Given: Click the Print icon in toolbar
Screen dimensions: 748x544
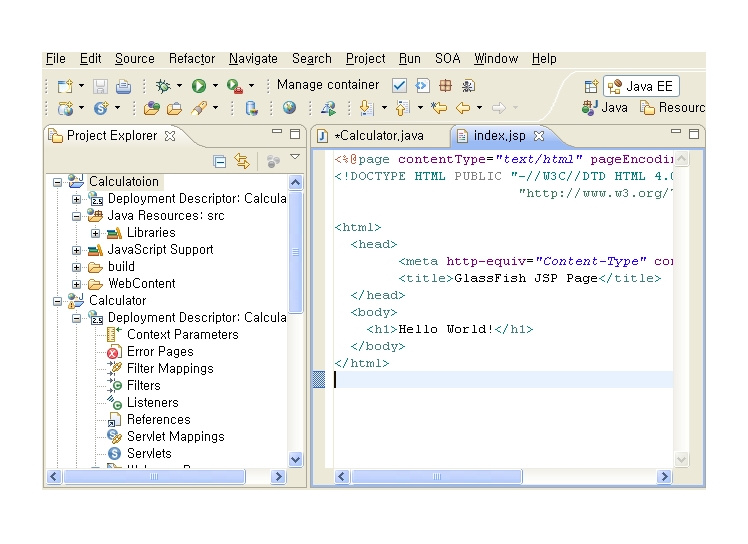Looking at the screenshot, I should (x=123, y=86).
